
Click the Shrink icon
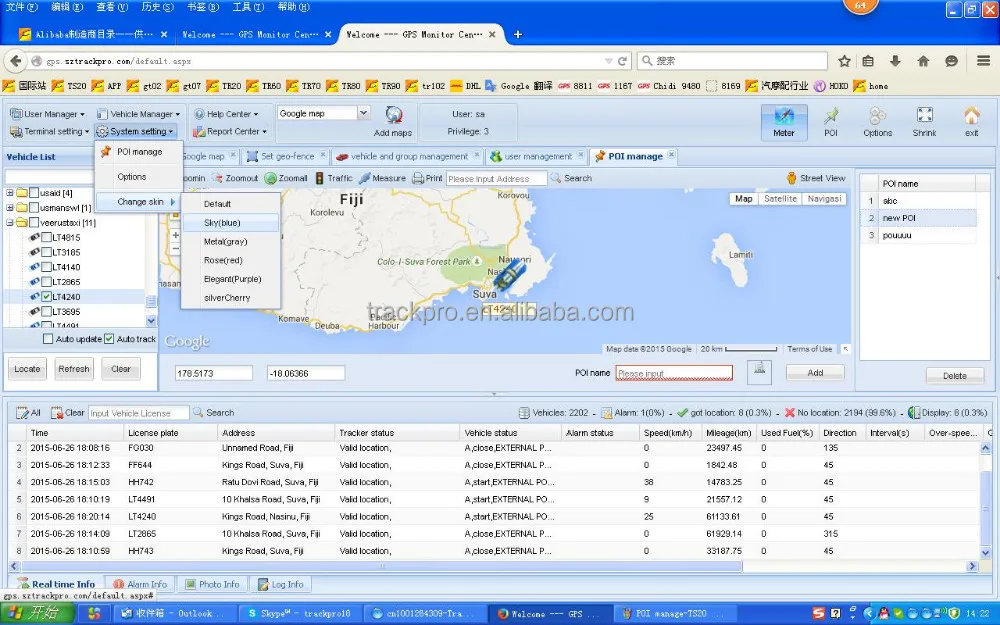click(x=925, y=116)
